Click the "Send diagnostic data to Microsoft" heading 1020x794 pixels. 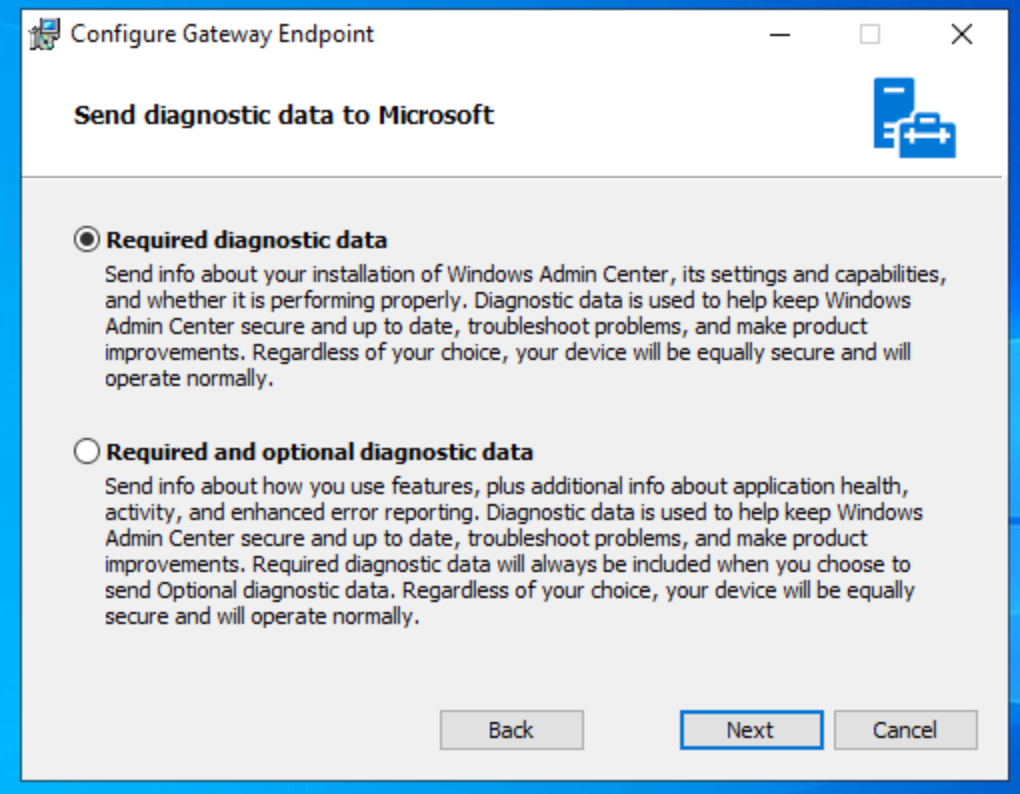(284, 115)
